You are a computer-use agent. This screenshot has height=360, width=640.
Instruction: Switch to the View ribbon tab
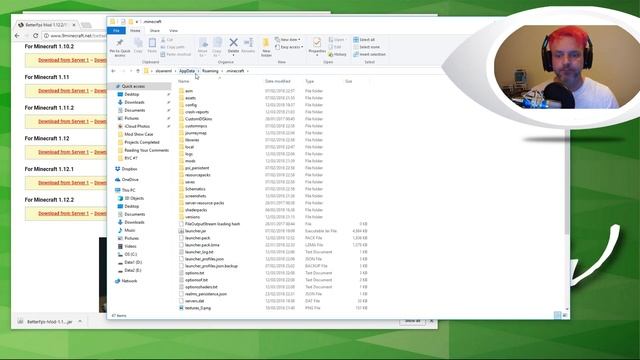click(173, 31)
